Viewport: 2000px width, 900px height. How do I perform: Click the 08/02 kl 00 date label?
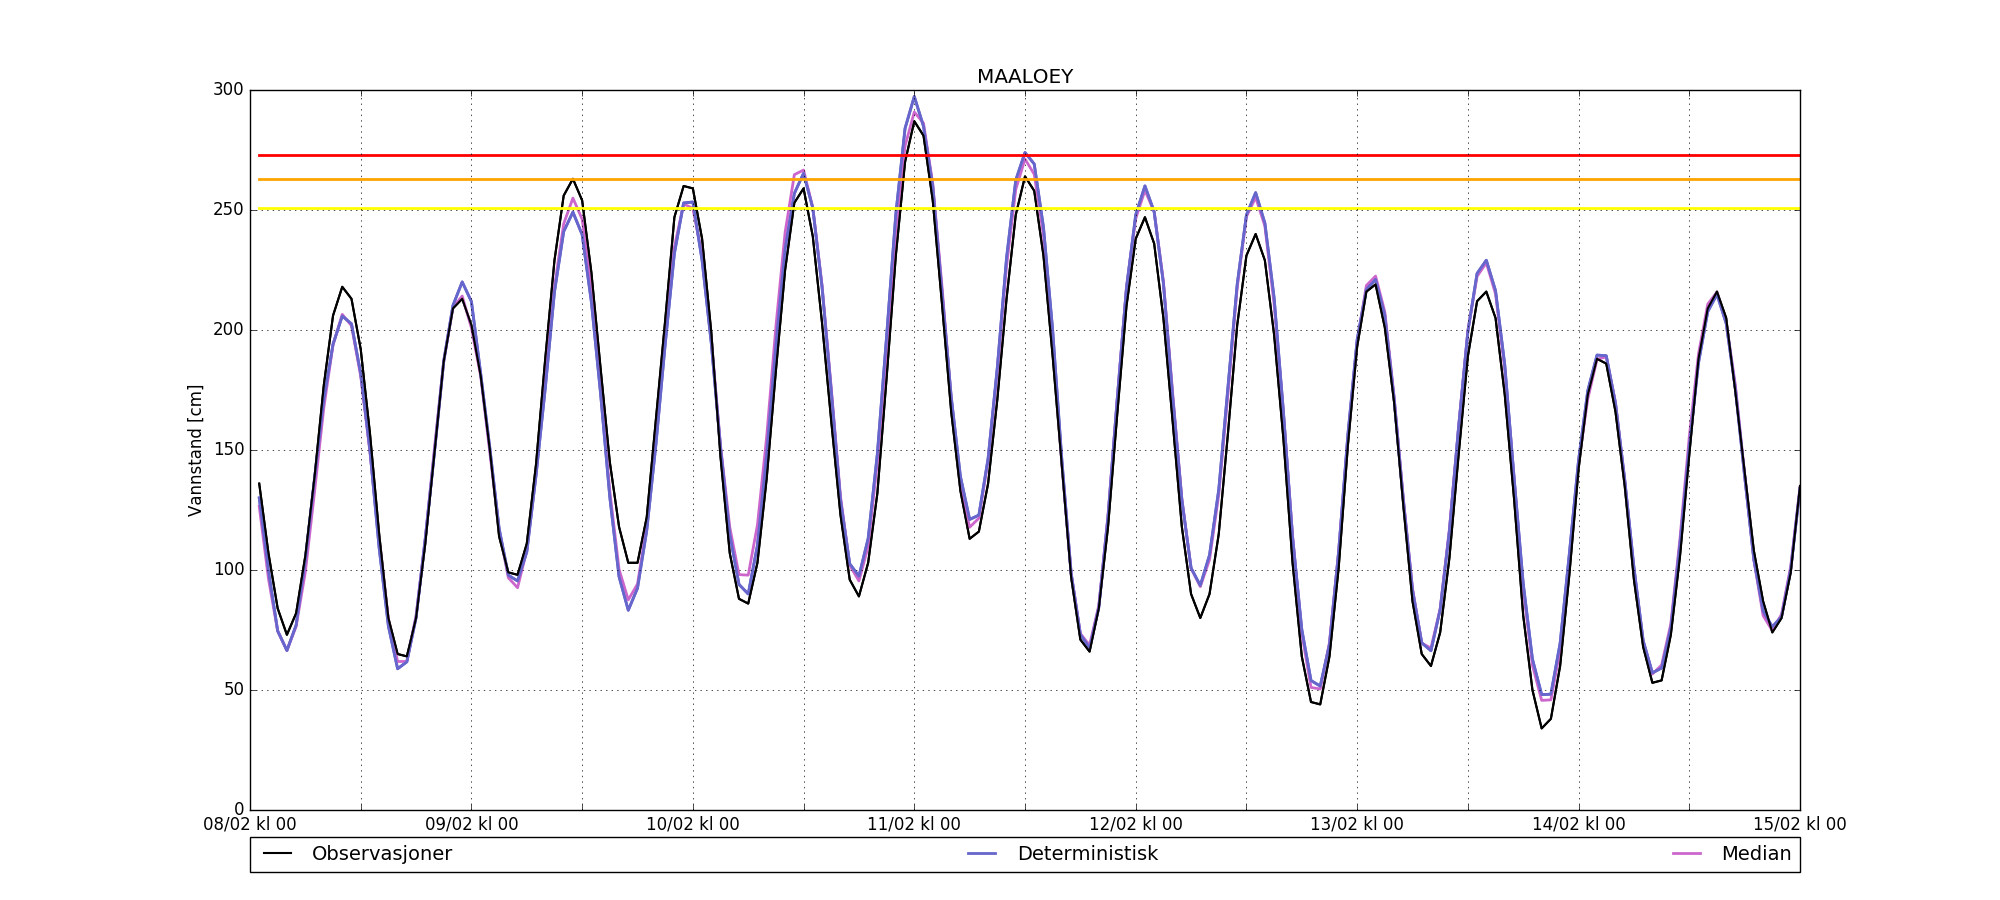click(250, 825)
